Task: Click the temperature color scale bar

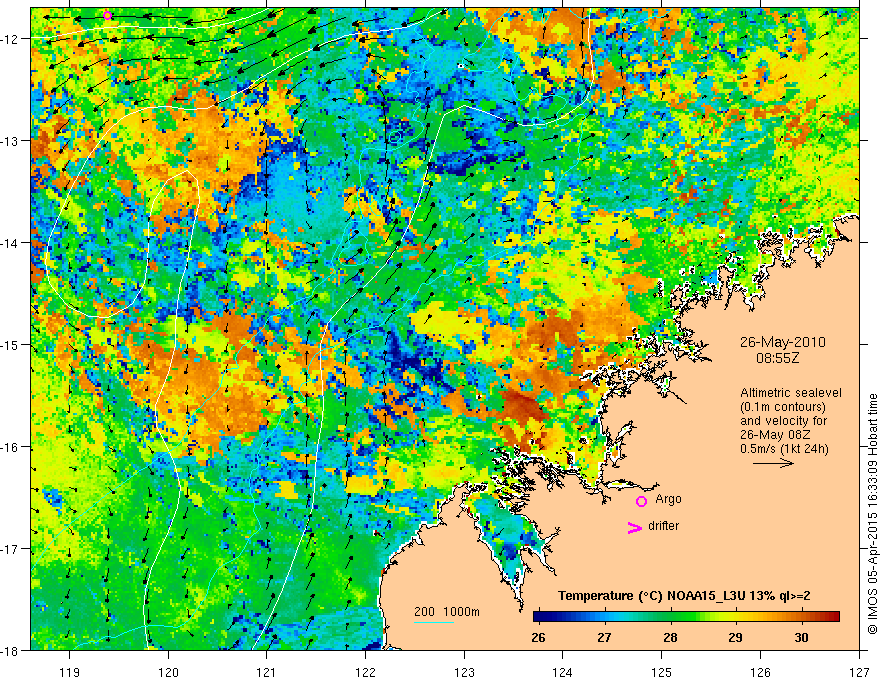Action: pyautogui.click(x=686, y=617)
